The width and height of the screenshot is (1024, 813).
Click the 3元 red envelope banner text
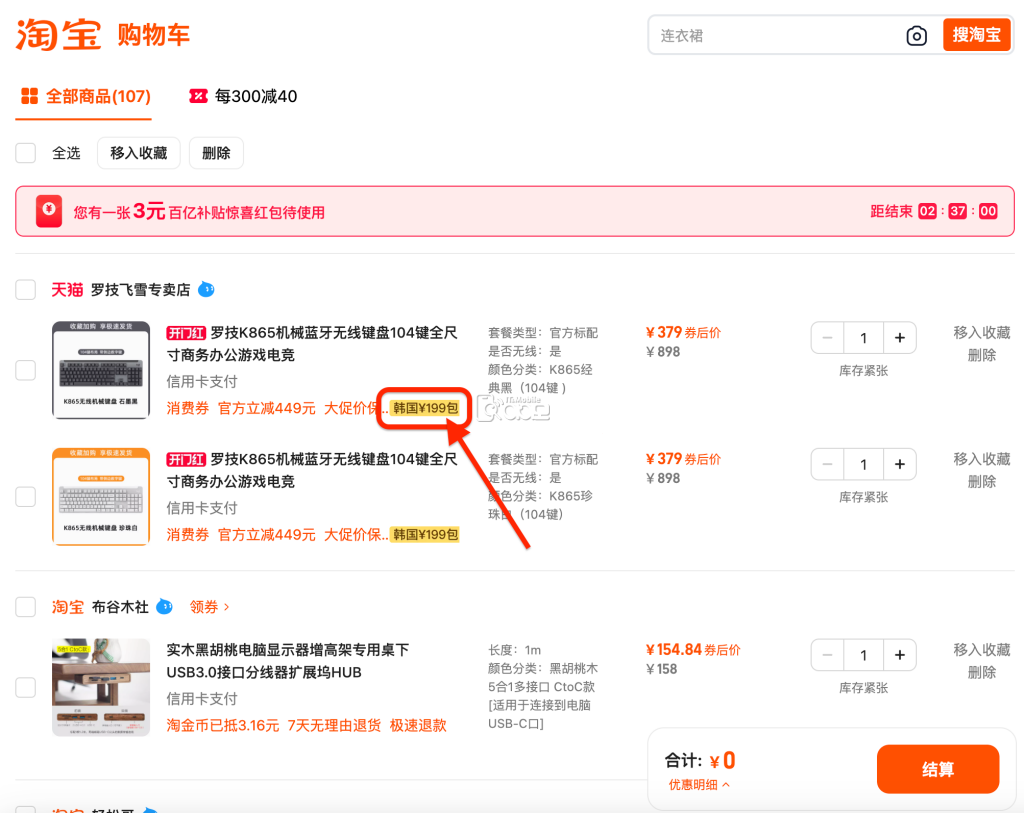pos(199,212)
